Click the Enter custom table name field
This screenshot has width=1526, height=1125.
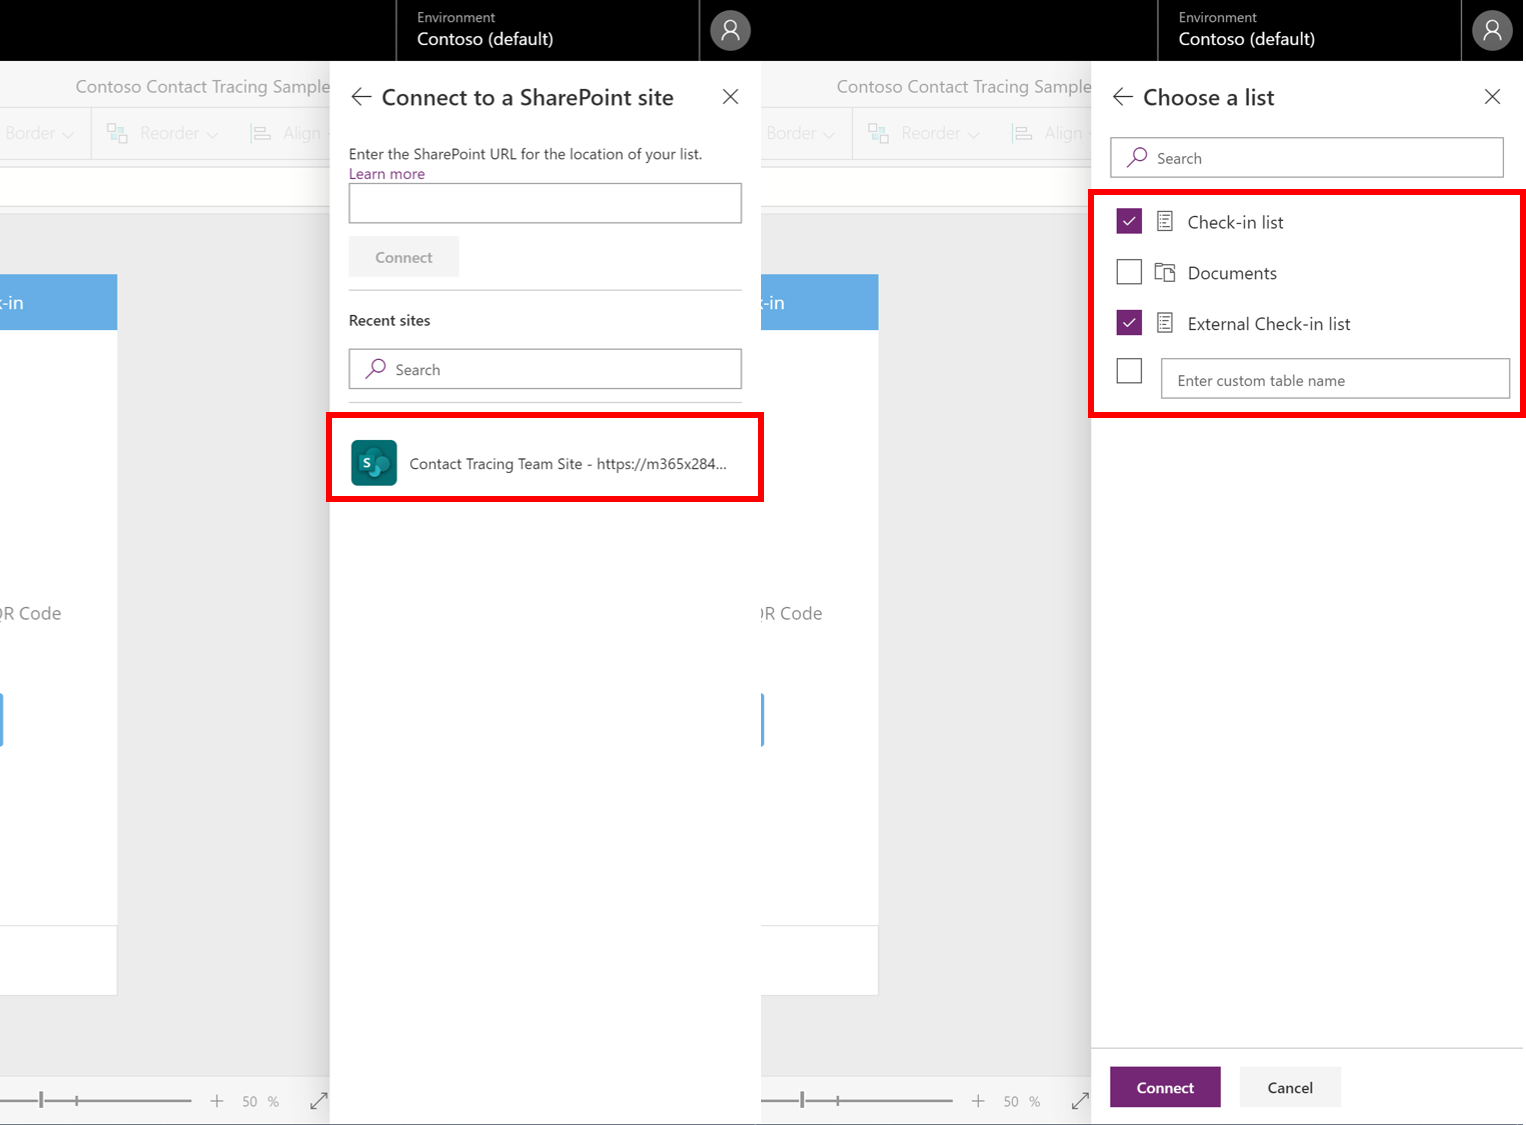point(1335,379)
